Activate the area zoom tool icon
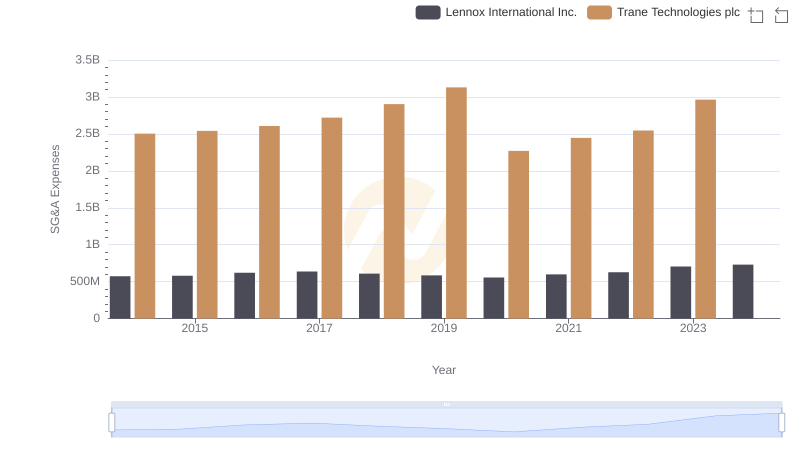Screen dimensions: 800x461 pos(756,15)
